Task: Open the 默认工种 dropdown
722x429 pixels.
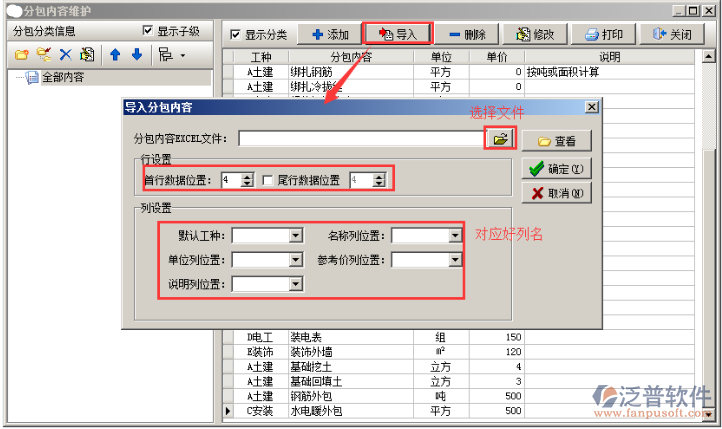Action: click(x=296, y=236)
